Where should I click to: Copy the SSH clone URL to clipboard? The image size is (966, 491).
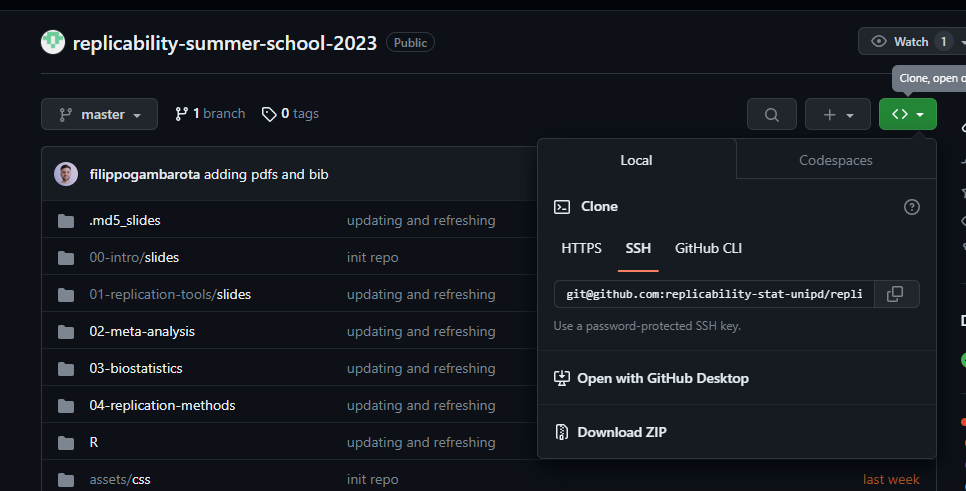tap(896, 294)
